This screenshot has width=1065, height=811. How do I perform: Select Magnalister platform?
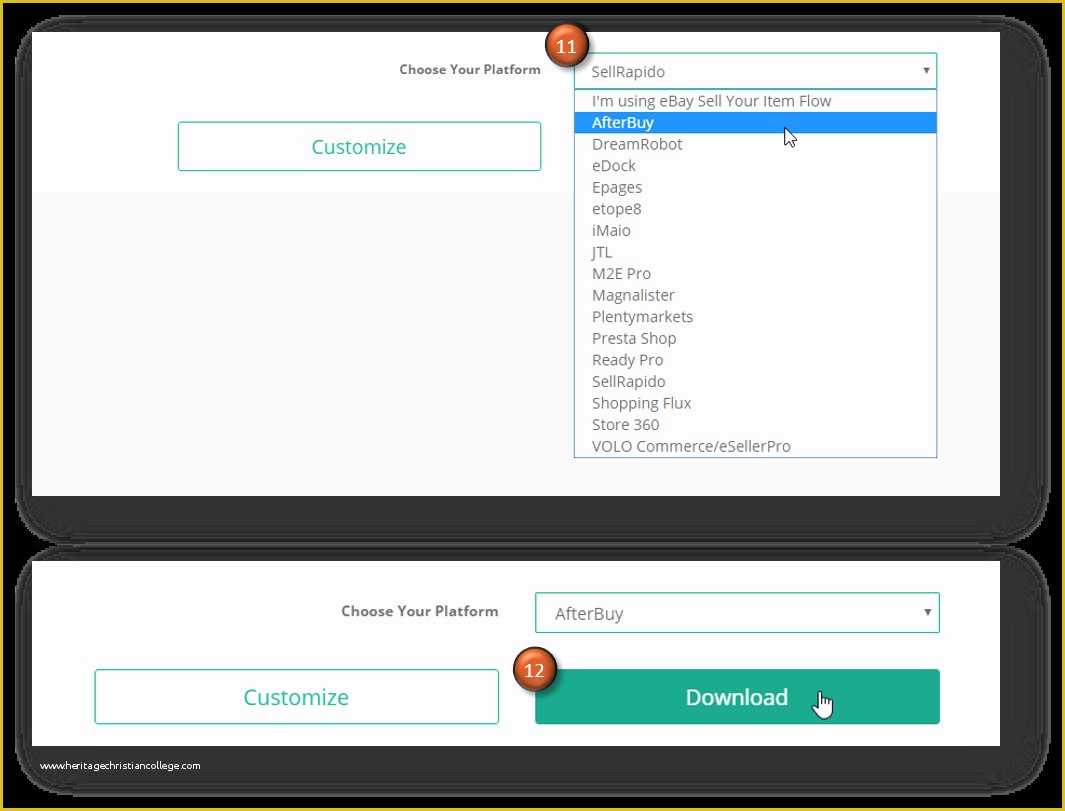[755, 295]
